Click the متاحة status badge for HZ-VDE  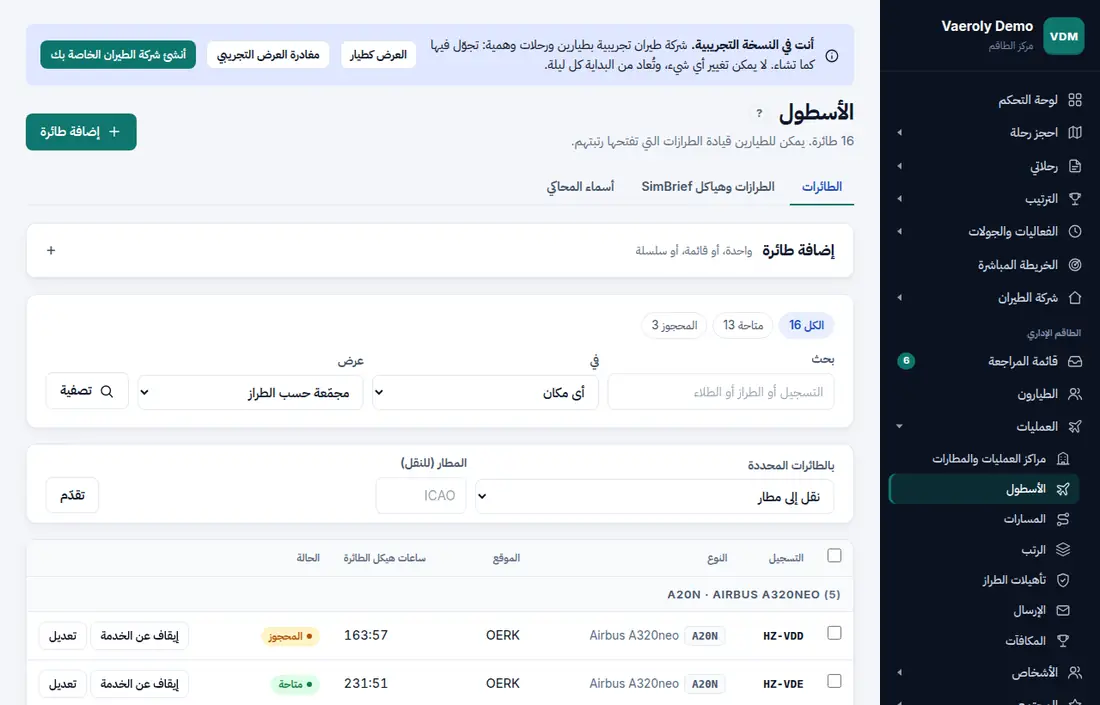pos(295,684)
